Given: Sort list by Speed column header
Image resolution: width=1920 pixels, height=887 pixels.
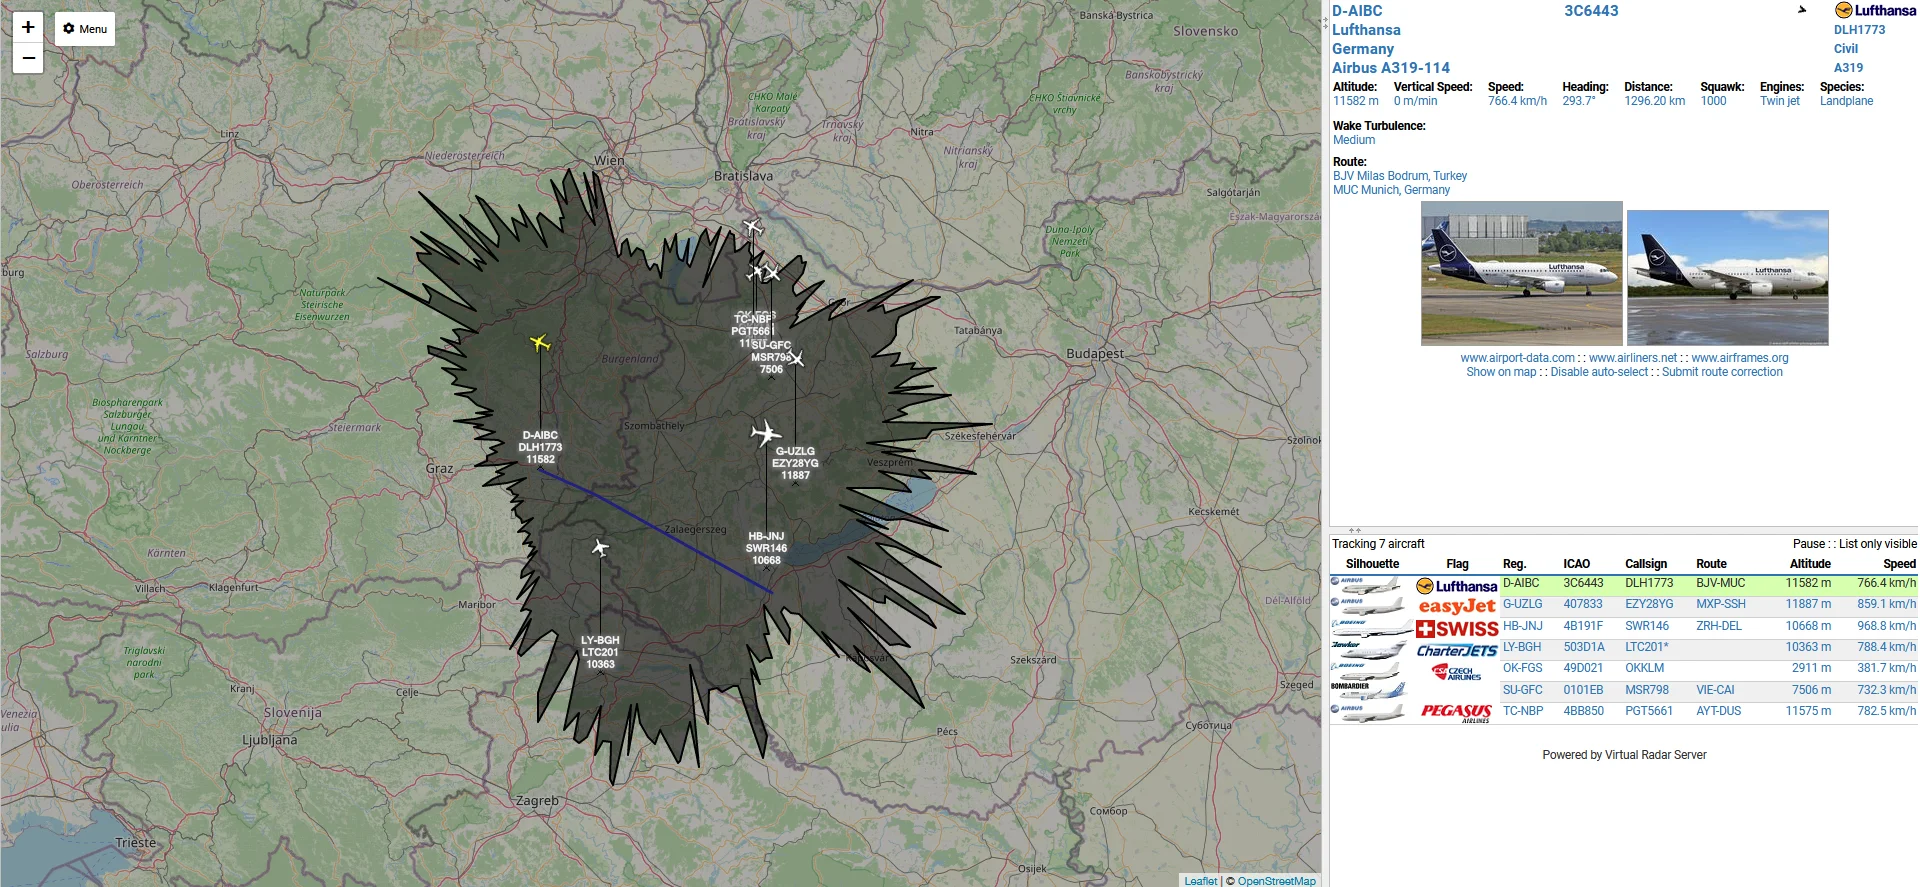Looking at the screenshot, I should click(x=1899, y=564).
